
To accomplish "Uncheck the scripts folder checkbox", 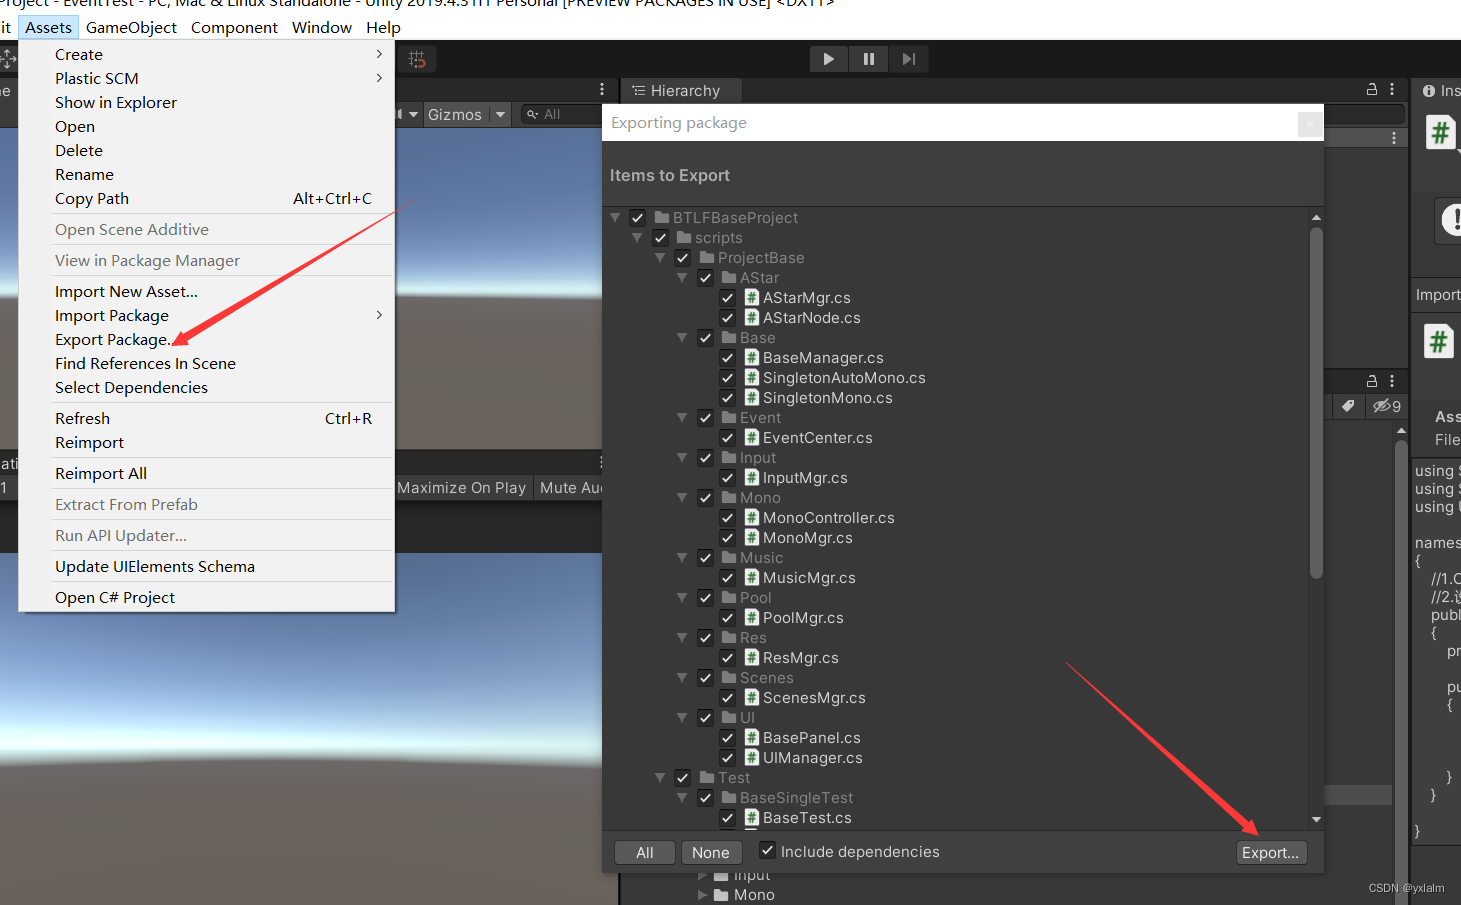I will click(660, 237).
